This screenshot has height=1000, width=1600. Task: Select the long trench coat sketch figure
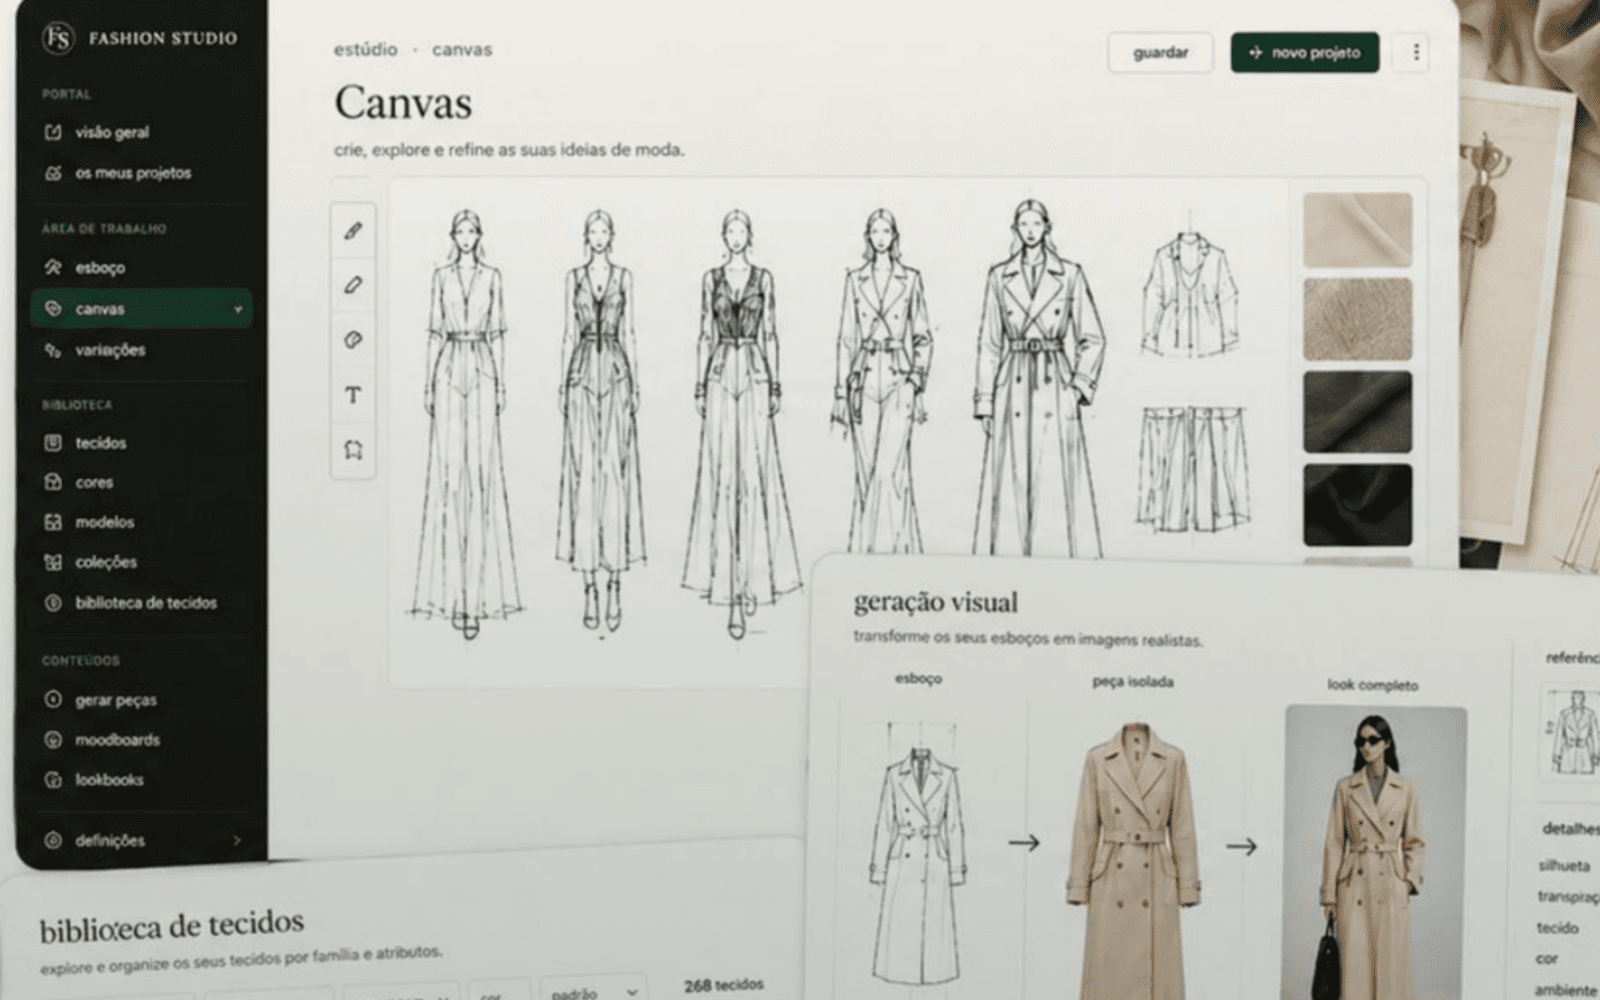tap(1037, 378)
